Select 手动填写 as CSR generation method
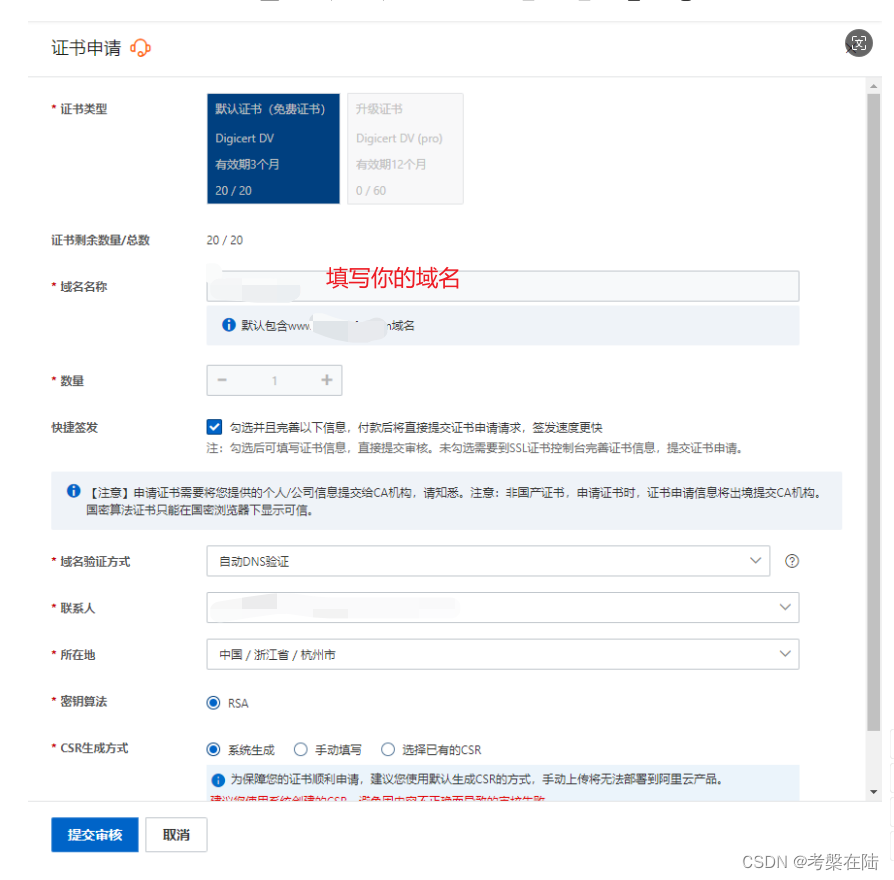 [x=300, y=749]
